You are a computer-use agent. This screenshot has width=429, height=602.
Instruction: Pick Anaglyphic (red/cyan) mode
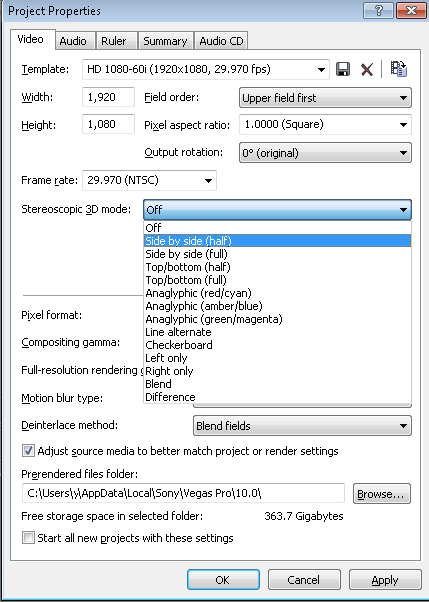[x=277, y=293]
